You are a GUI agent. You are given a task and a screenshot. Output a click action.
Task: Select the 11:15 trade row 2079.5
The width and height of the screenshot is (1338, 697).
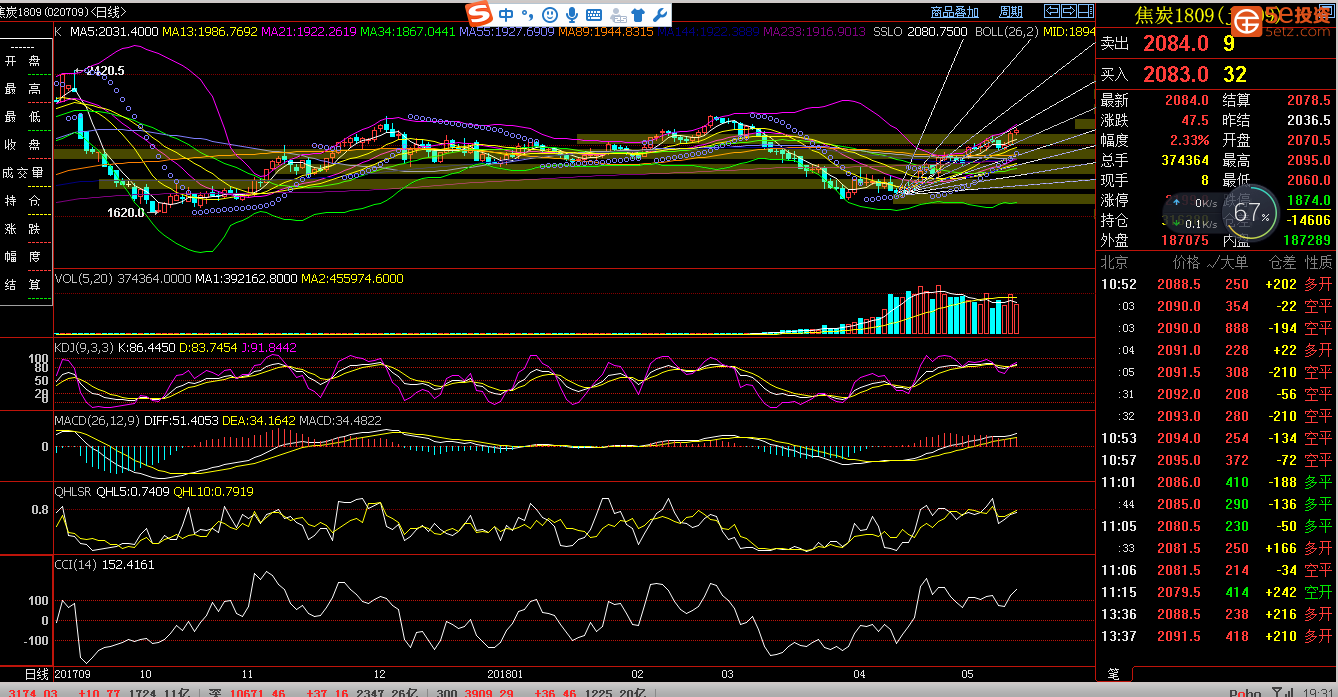1217,592
